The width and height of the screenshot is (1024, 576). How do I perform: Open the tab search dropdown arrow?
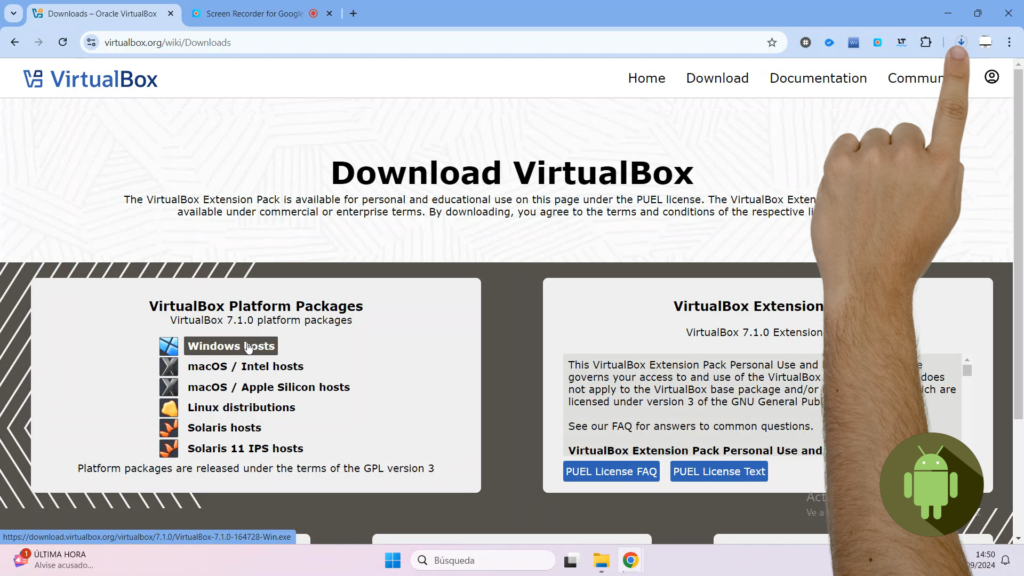(x=13, y=13)
